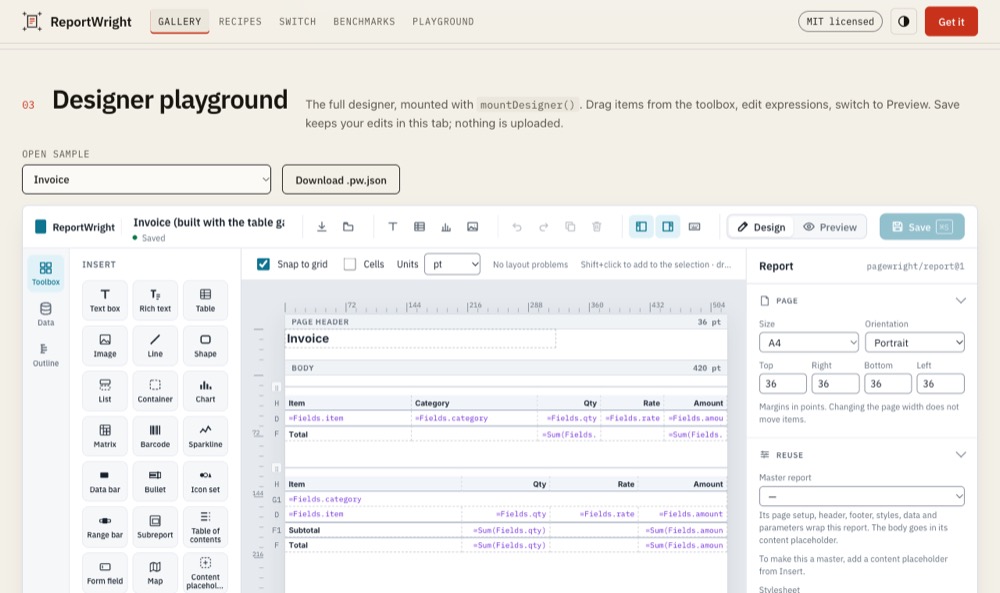The width and height of the screenshot is (1000, 593).
Task: Go to the BENCHMARKS nav item
Action: (x=364, y=21)
